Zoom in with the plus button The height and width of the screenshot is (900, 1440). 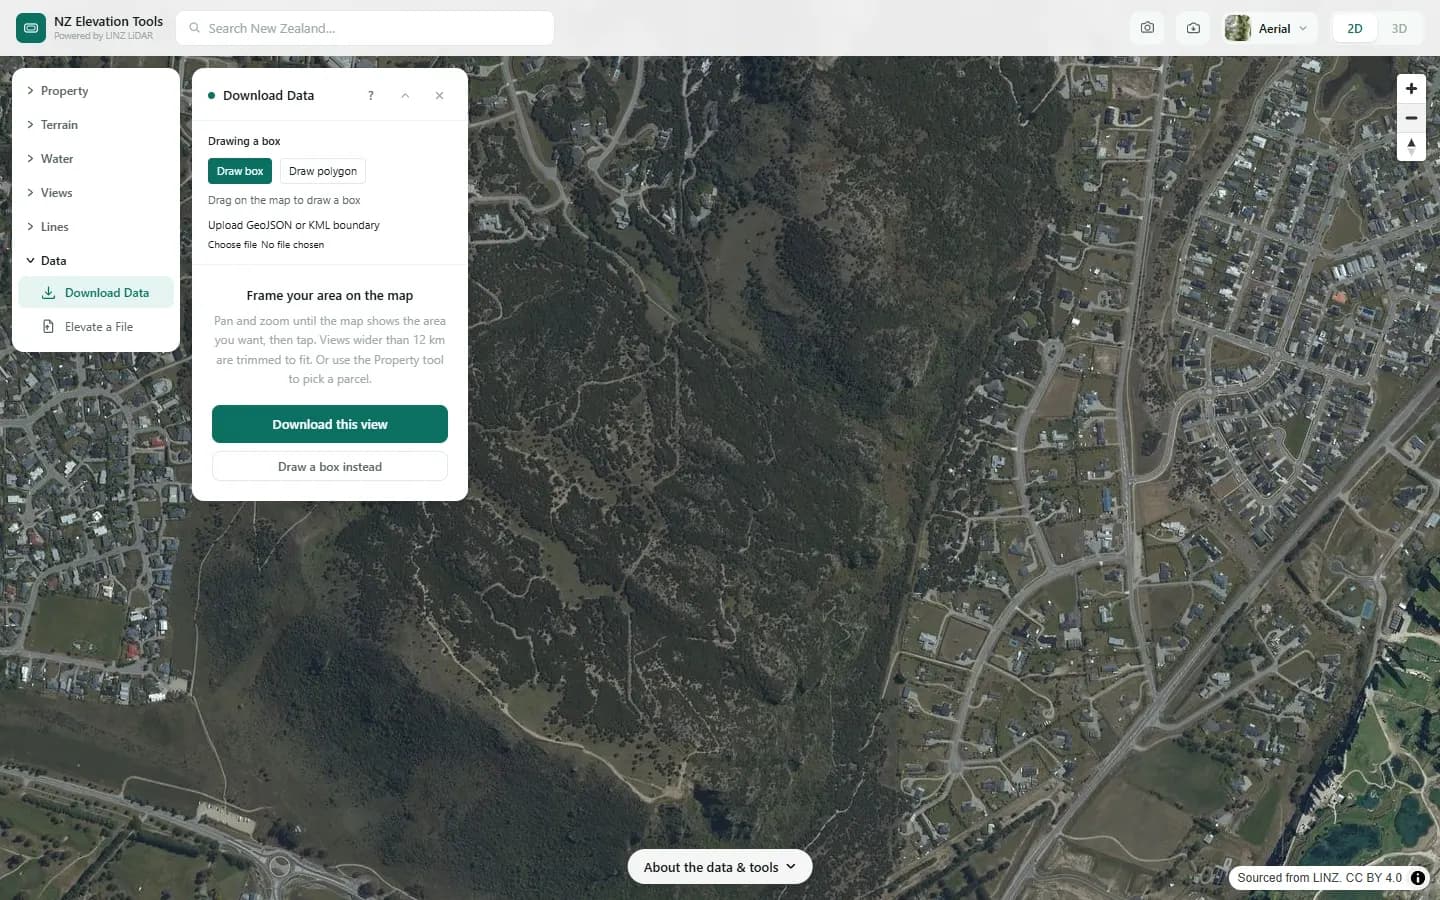pos(1411,88)
